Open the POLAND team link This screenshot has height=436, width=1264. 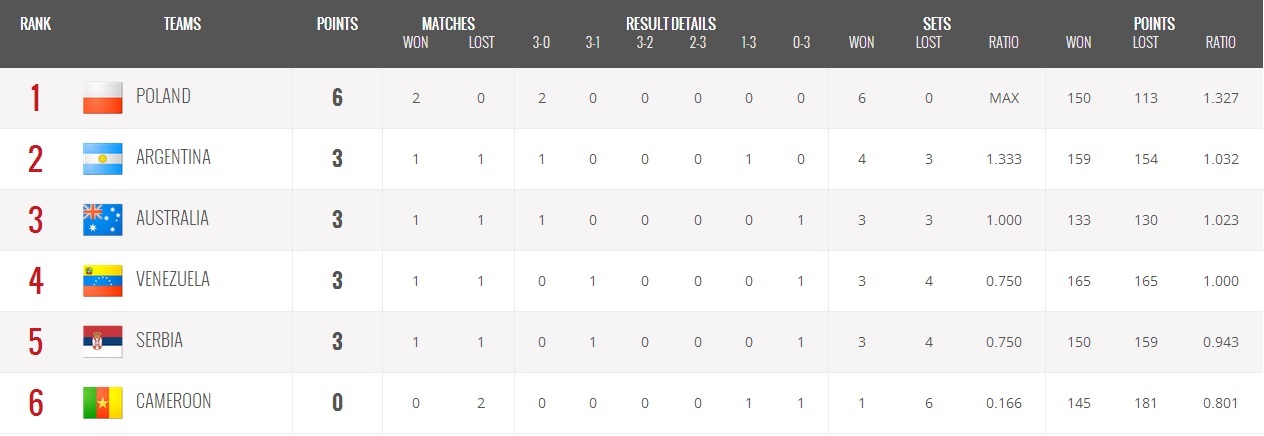click(163, 97)
